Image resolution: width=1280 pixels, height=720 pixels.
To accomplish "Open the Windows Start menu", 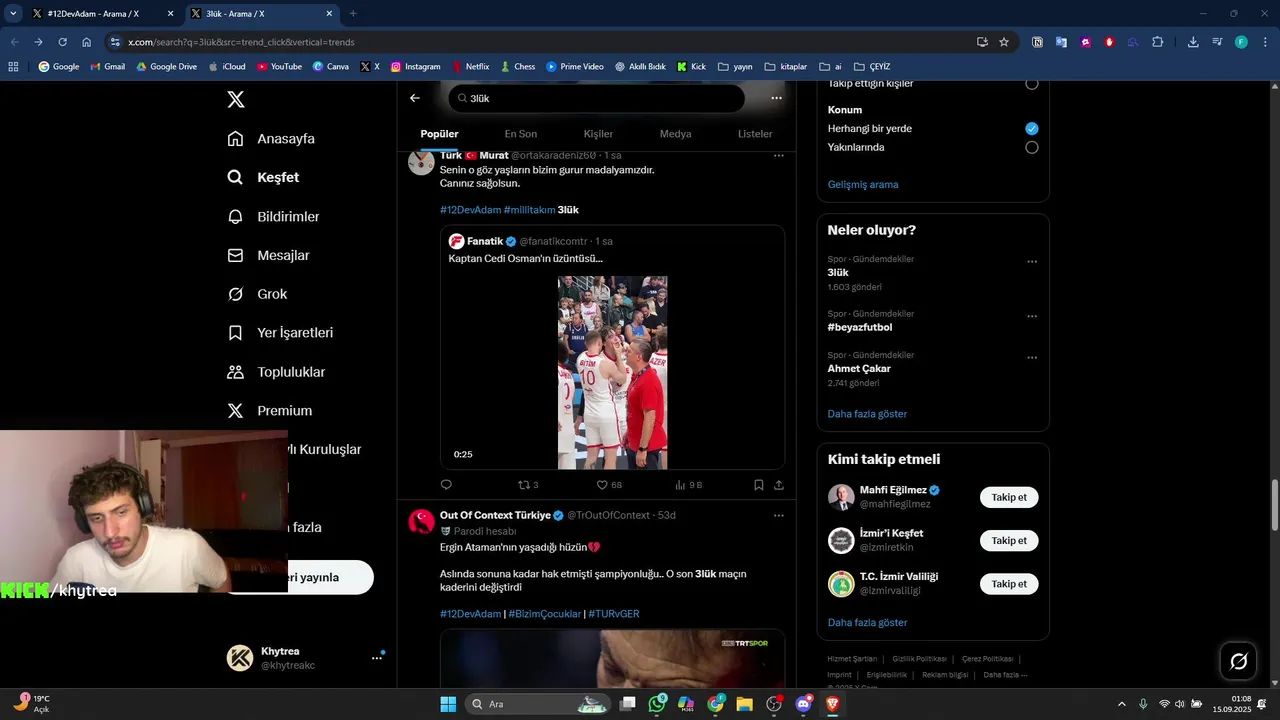I will 448,704.
